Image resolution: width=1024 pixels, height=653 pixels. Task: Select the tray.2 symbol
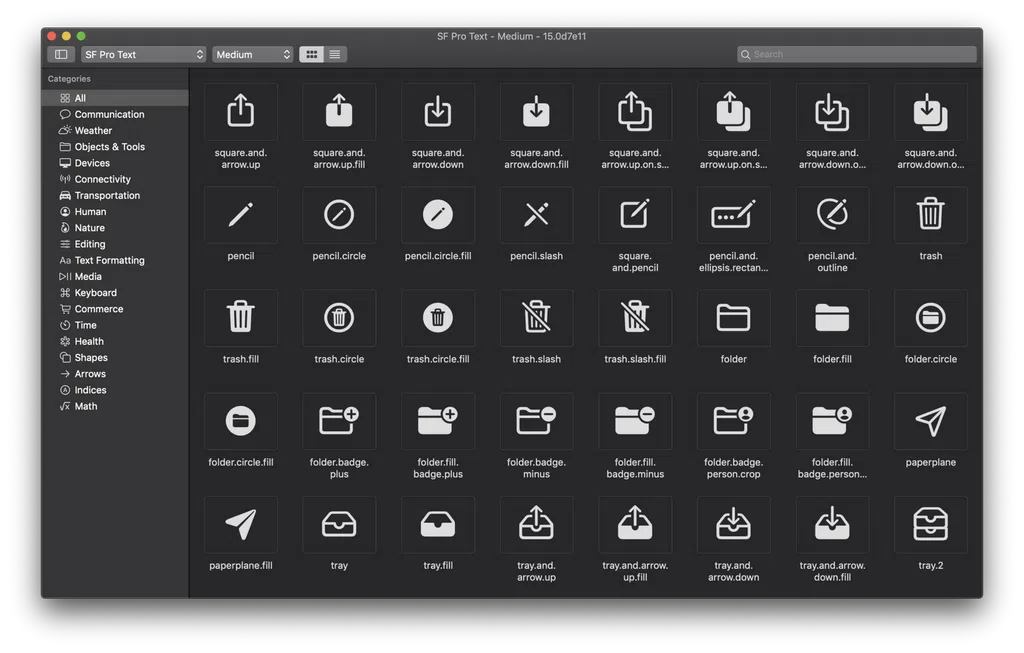pyautogui.click(x=931, y=524)
